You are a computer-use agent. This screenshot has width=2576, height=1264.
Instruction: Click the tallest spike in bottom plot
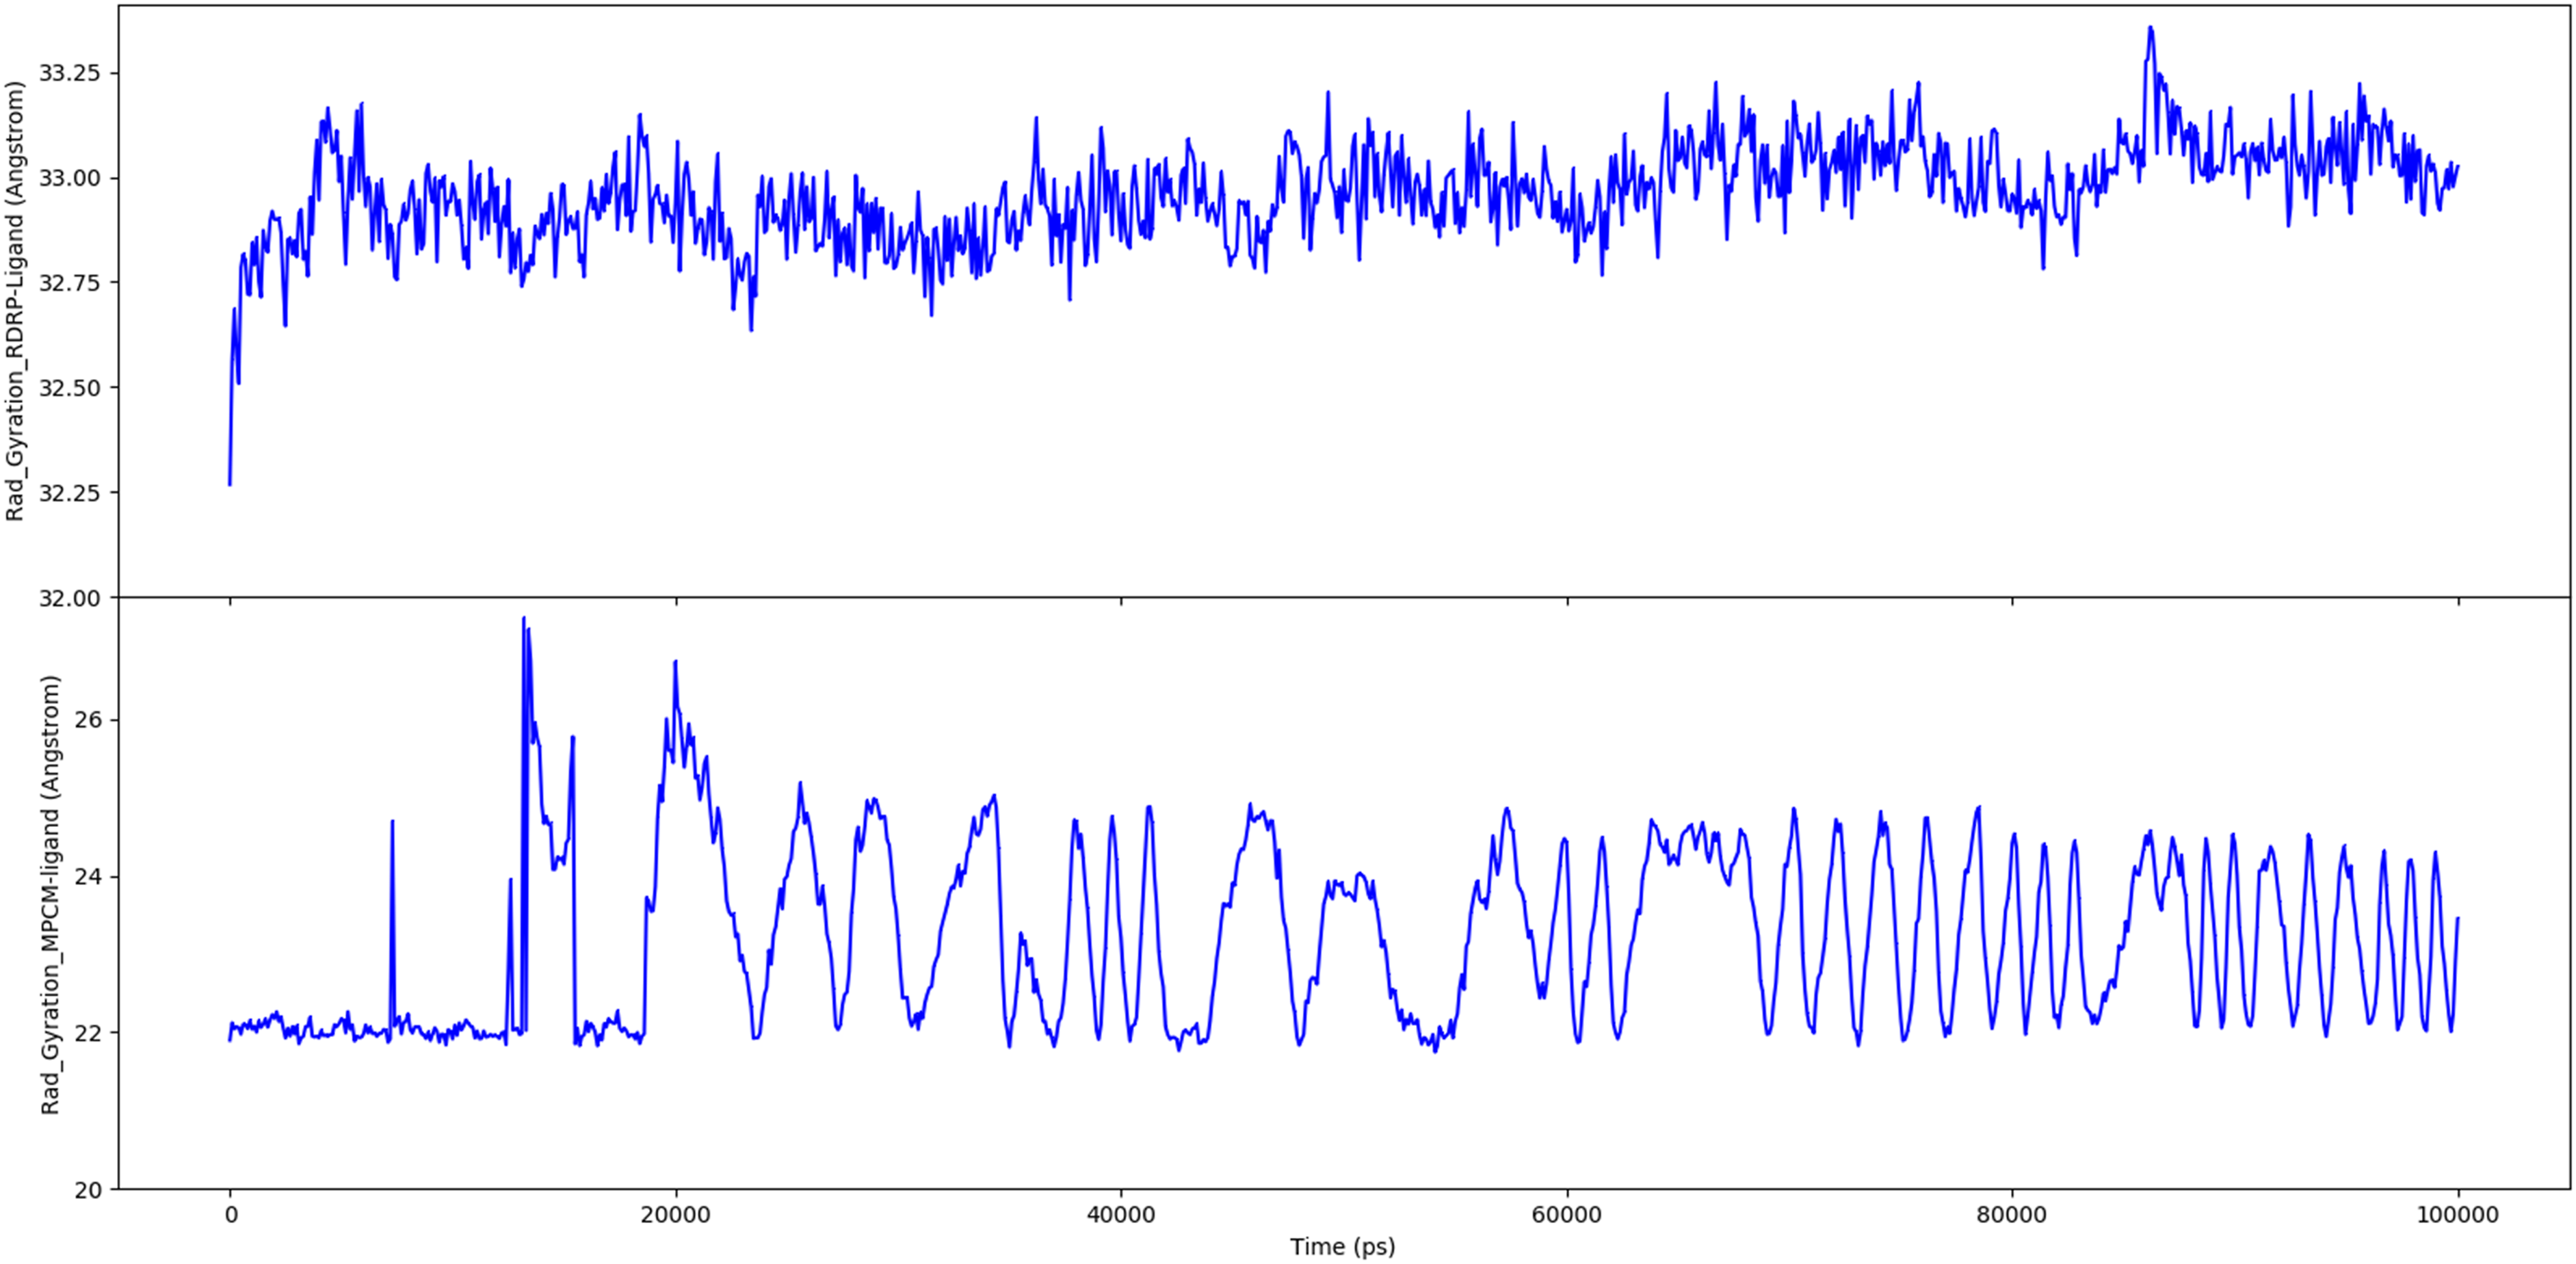click(x=523, y=618)
